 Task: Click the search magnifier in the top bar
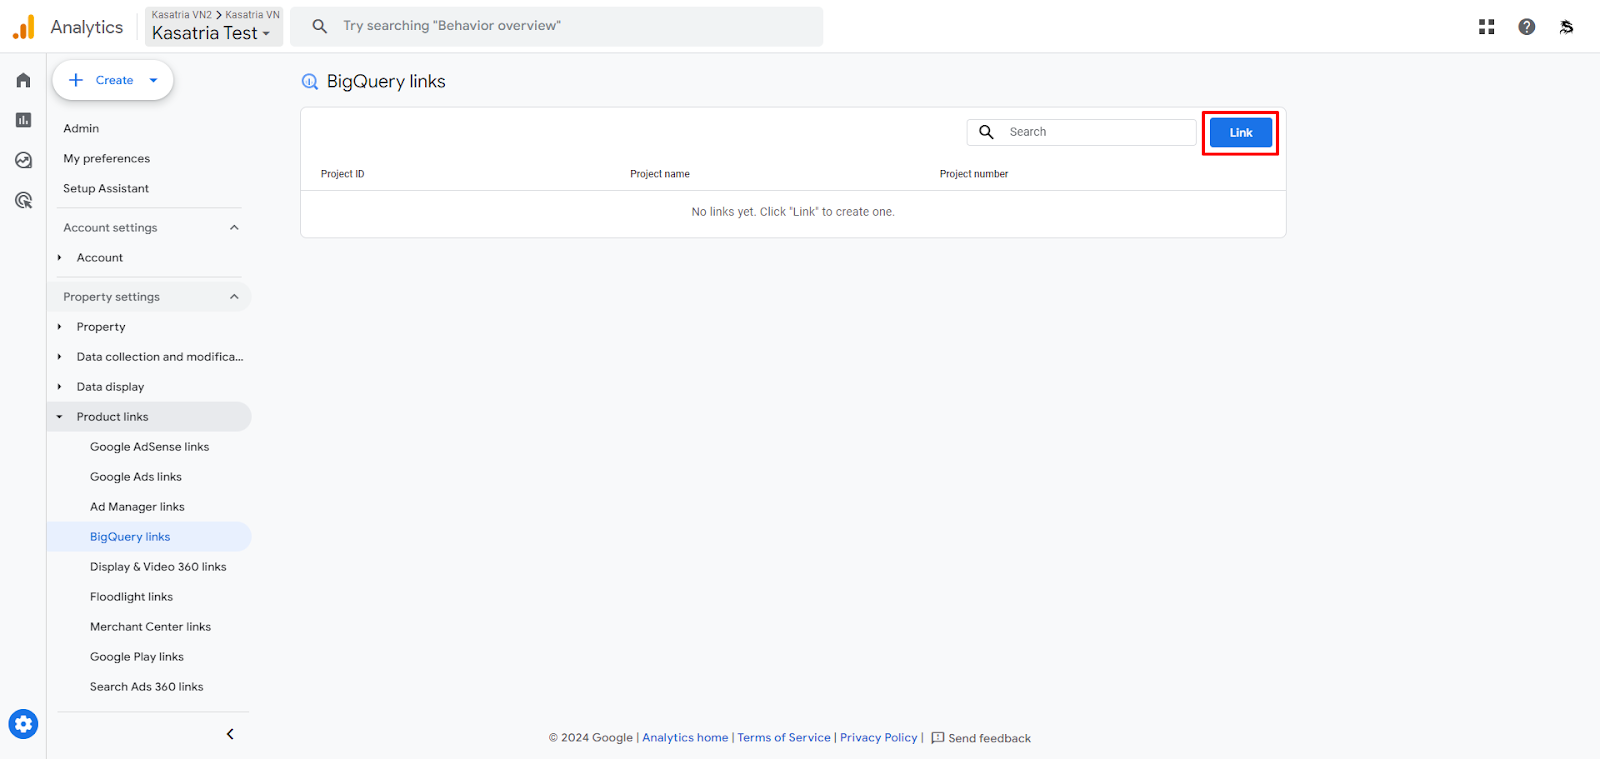tap(320, 26)
